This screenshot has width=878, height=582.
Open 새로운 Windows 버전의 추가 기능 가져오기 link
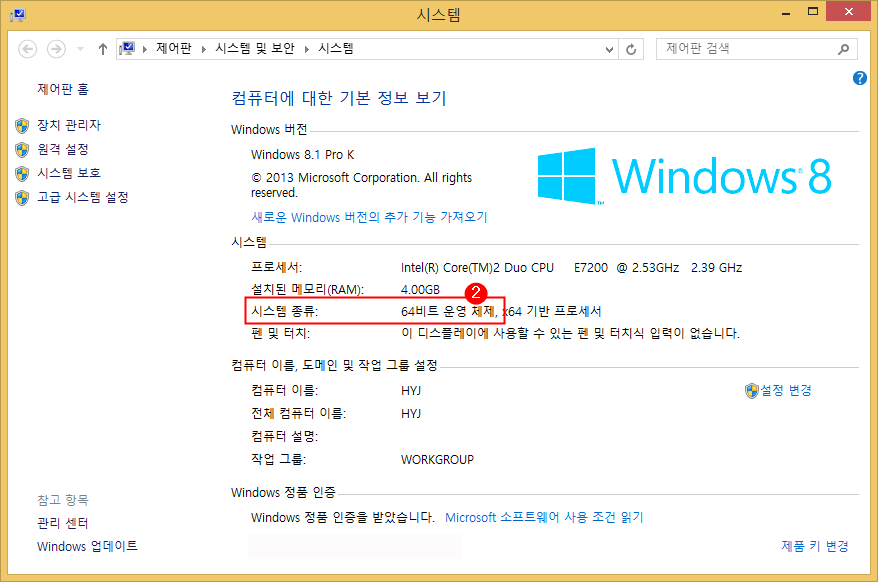tap(369, 217)
